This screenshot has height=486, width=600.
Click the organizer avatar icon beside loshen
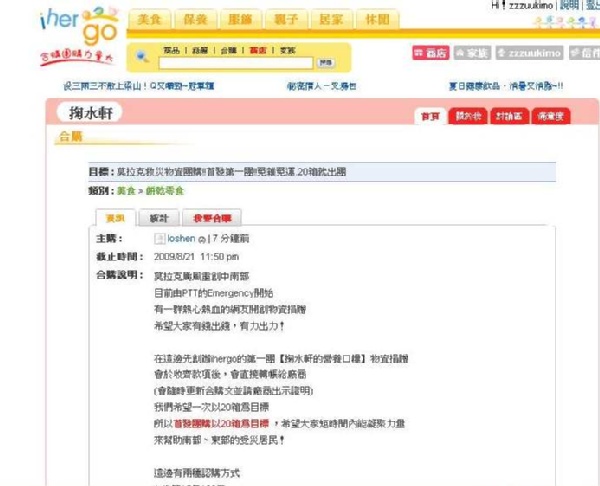[x=160, y=239]
